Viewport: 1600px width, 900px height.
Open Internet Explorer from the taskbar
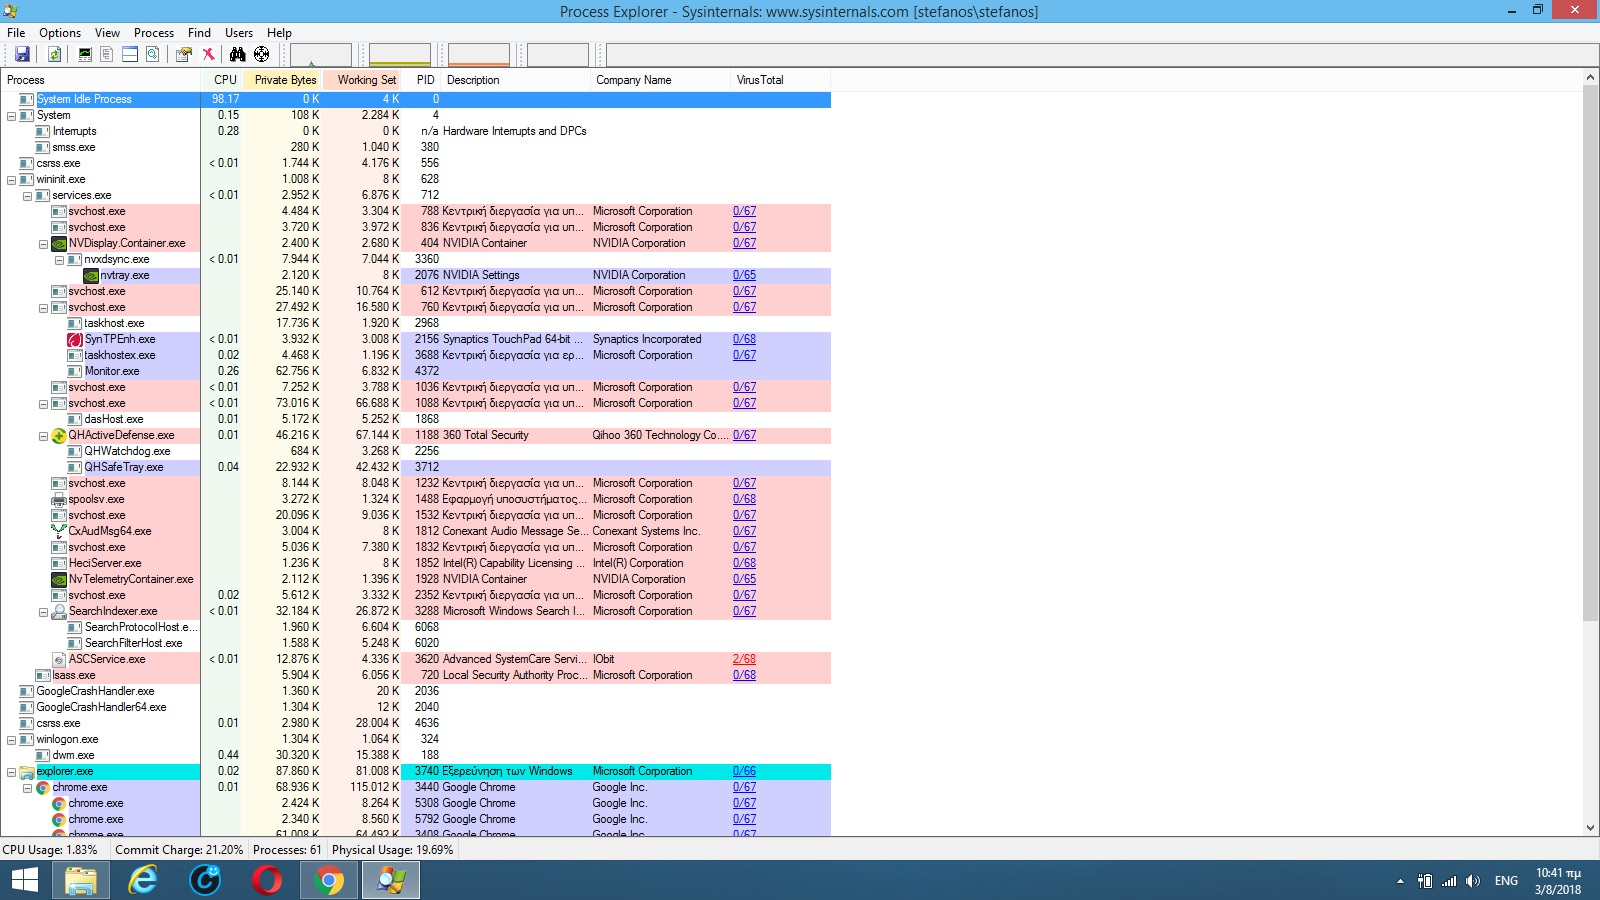click(143, 880)
